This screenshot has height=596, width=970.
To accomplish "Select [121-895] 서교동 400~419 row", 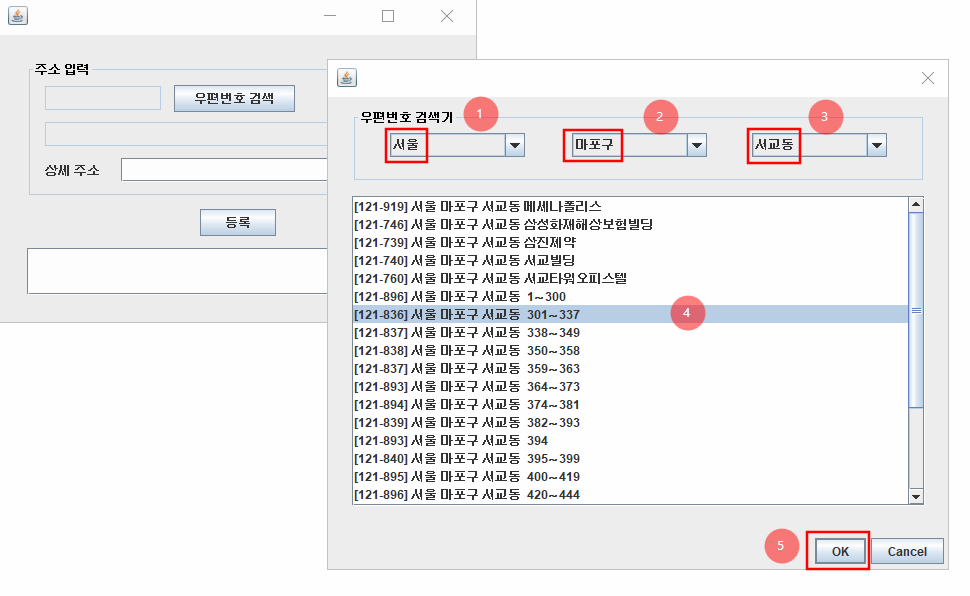I will pyautogui.click(x=630, y=477).
